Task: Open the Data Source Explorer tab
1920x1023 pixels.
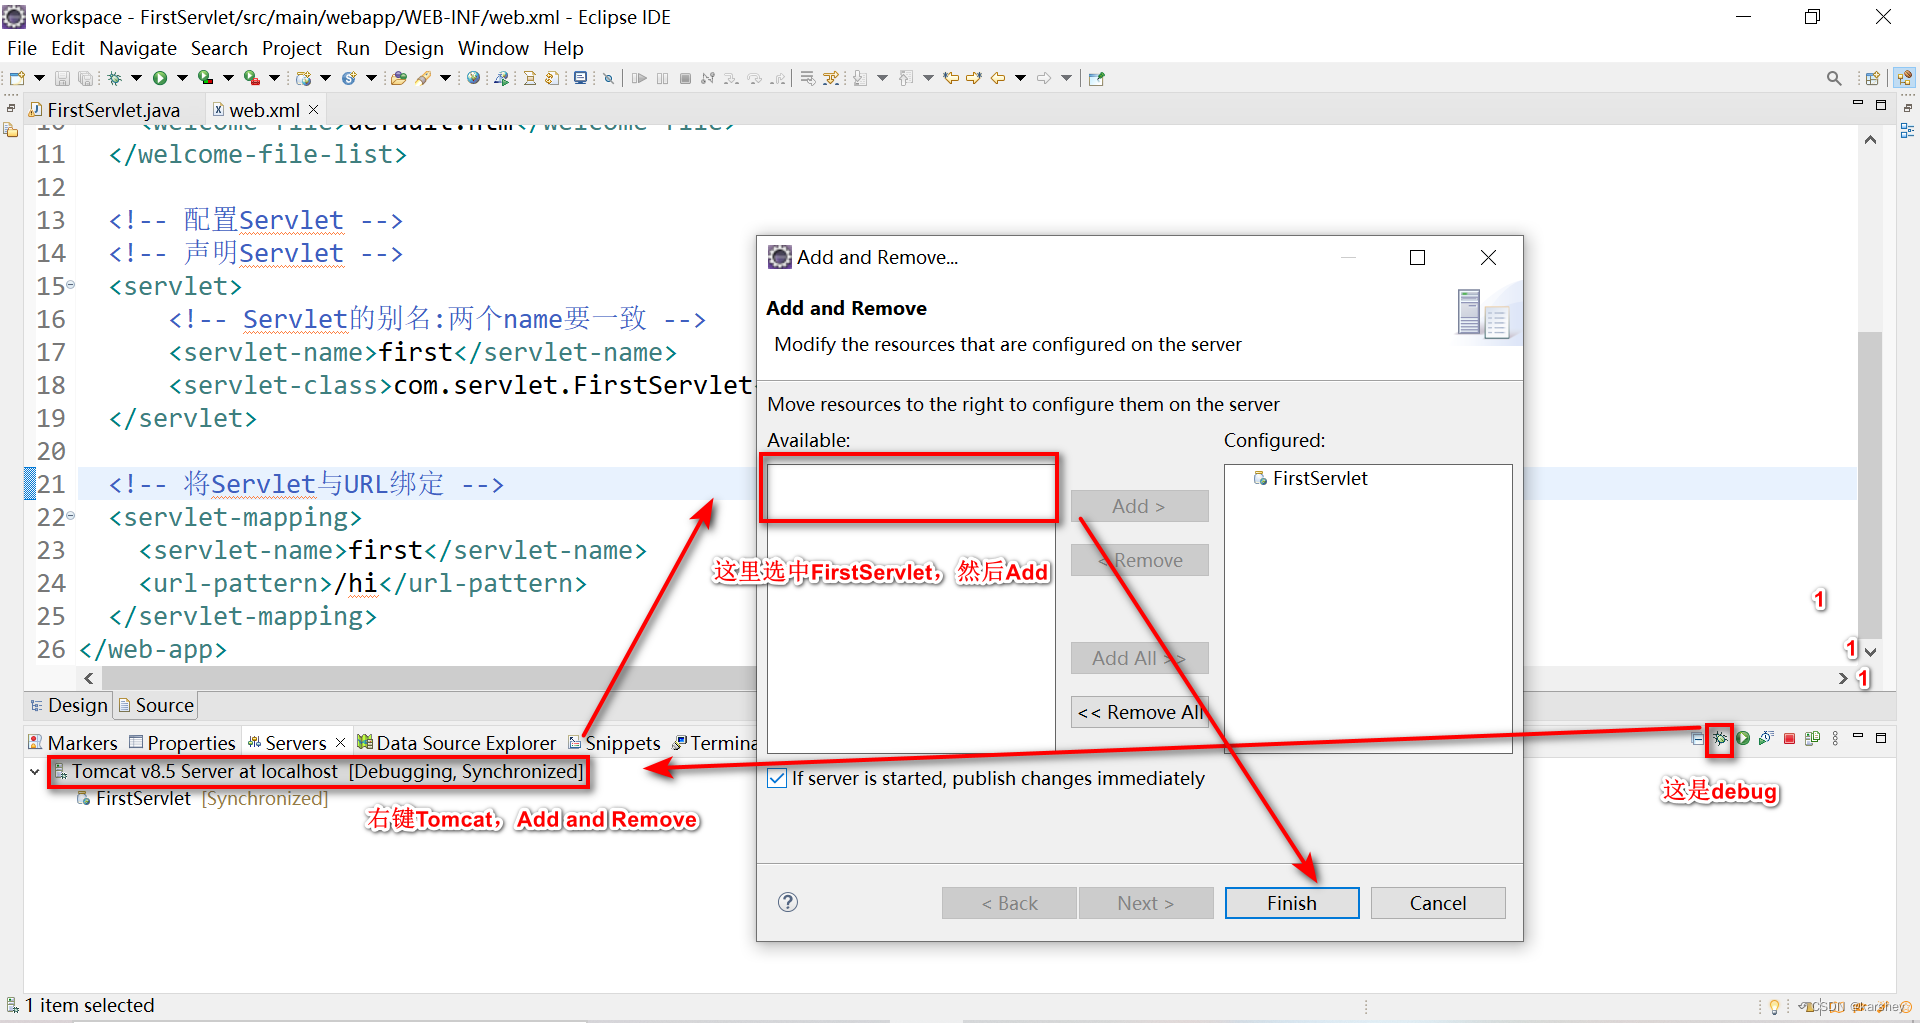Action: (456, 743)
